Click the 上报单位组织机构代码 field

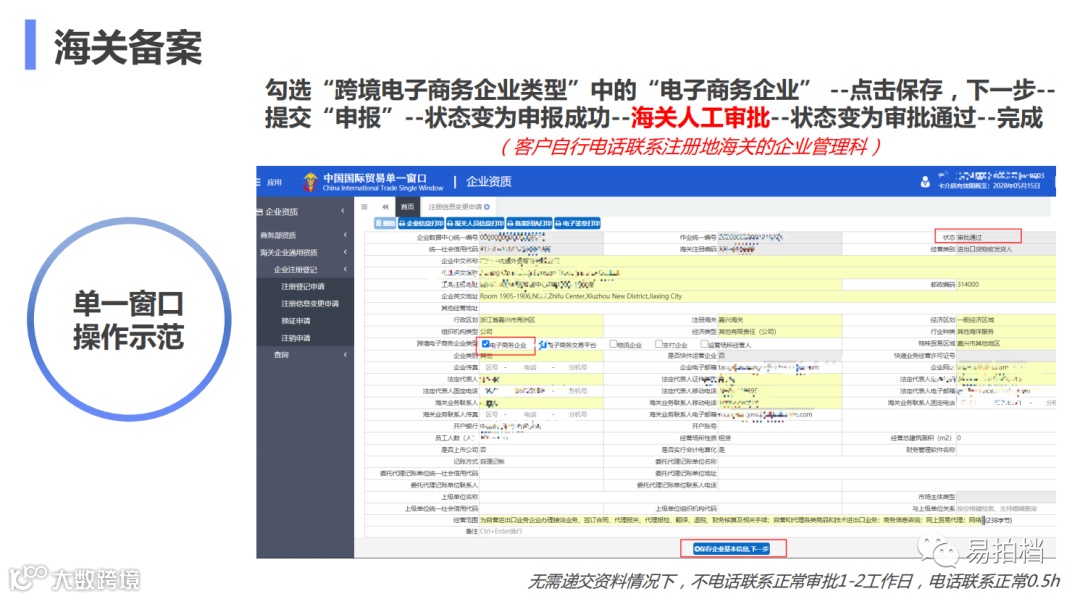(779, 509)
